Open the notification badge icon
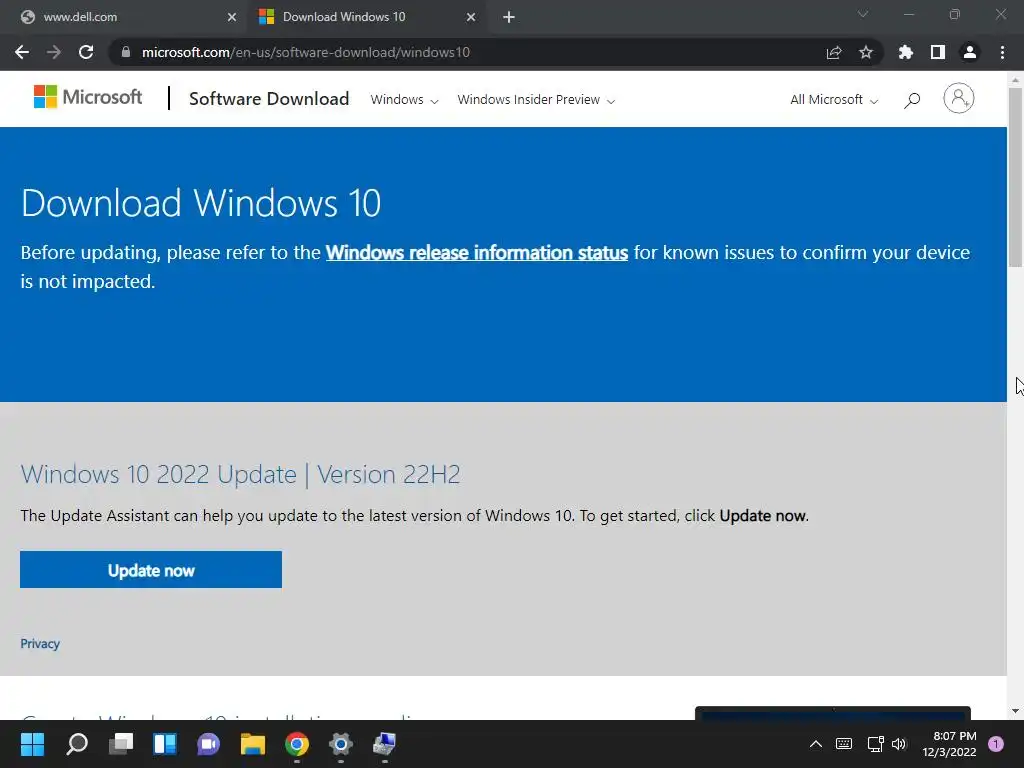This screenshot has width=1024, height=768. click(996, 744)
